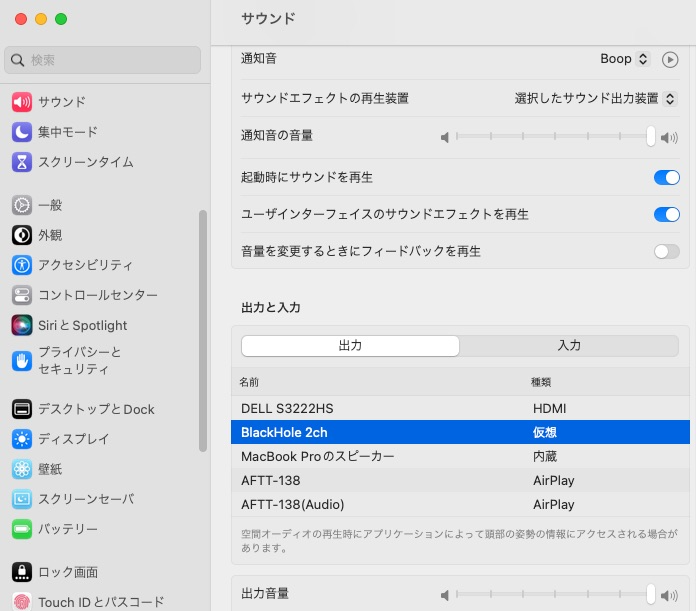Click the 検索 search field
Viewport: 696px width, 611px height.
103,60
